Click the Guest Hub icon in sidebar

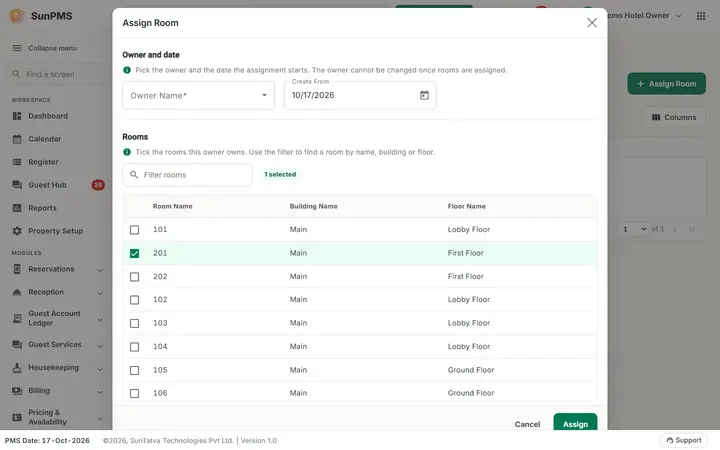17,185
